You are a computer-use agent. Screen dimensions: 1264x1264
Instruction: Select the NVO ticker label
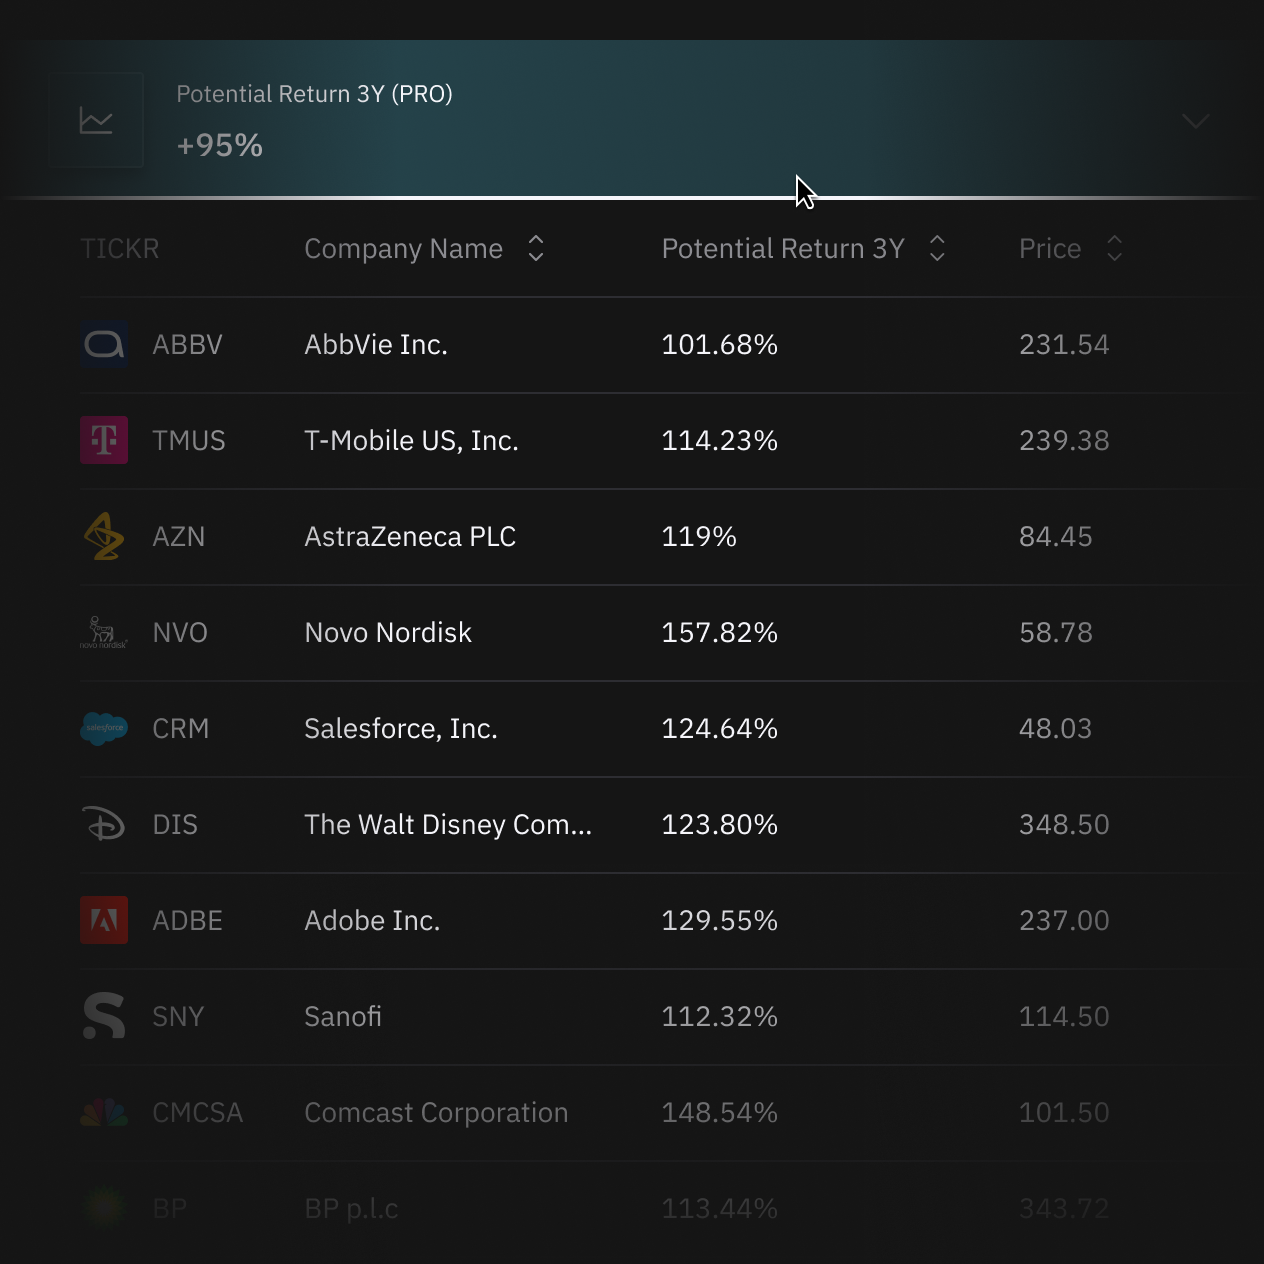[x=180, y=632]
